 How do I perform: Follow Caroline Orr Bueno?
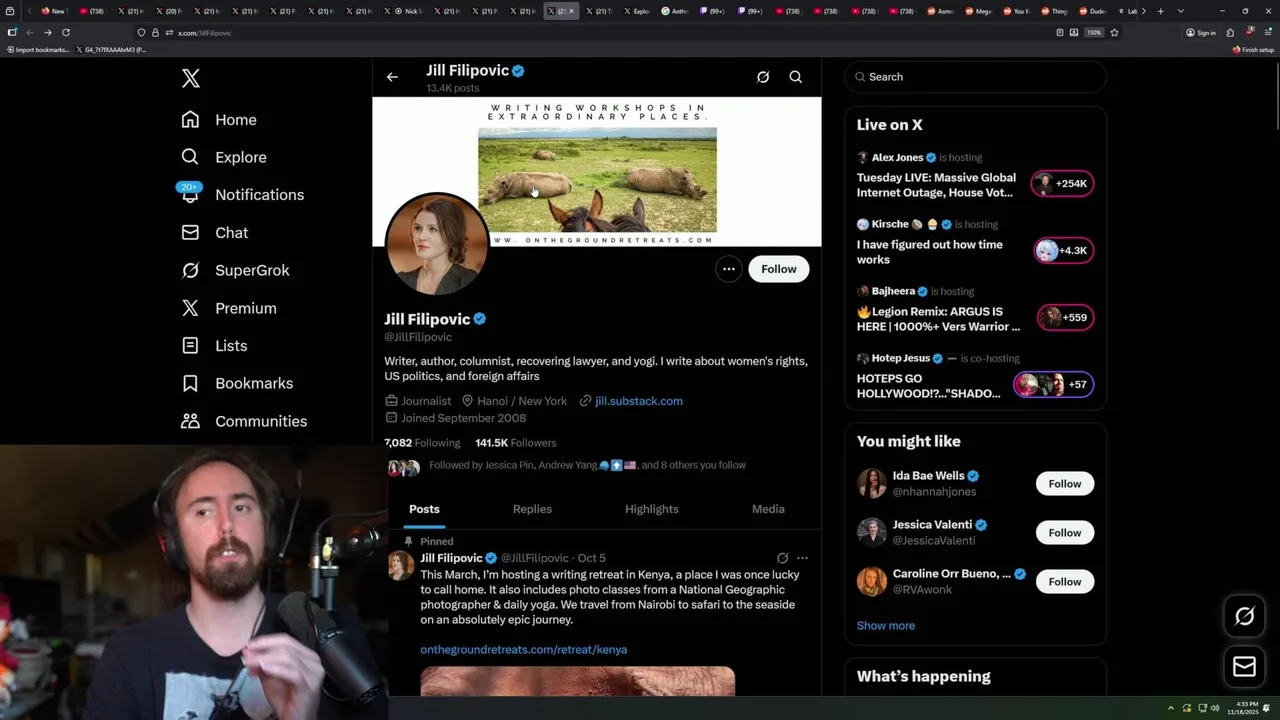pyautogui.click(x=1065, y=582)
